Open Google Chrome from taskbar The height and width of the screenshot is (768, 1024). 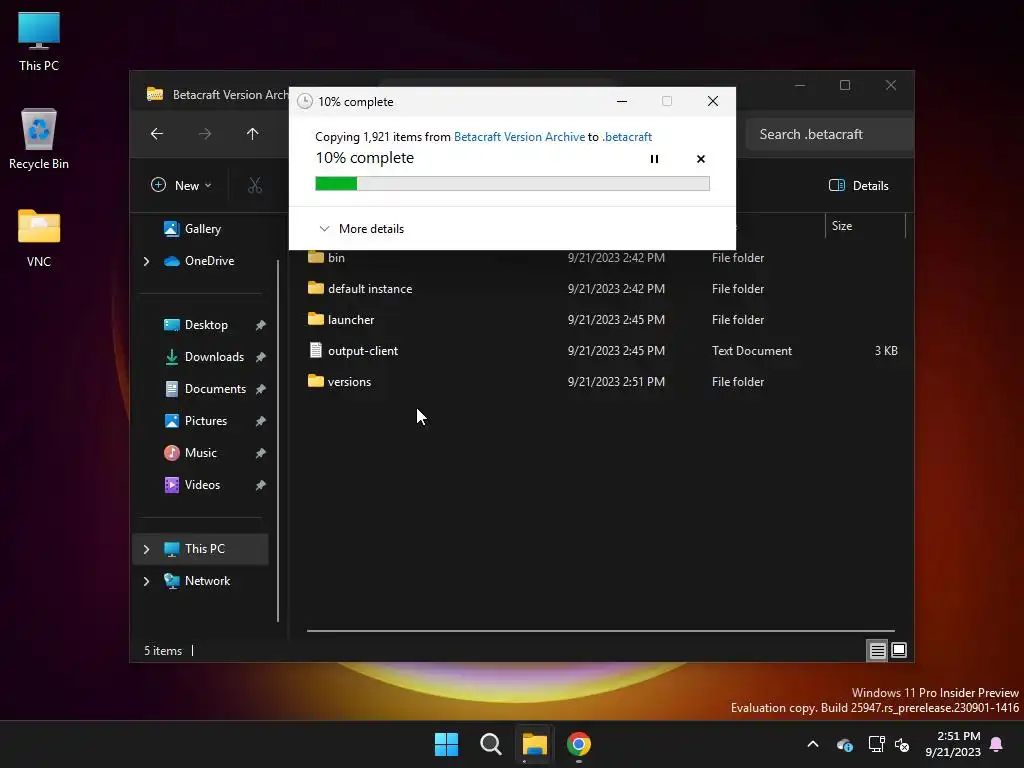579,744
